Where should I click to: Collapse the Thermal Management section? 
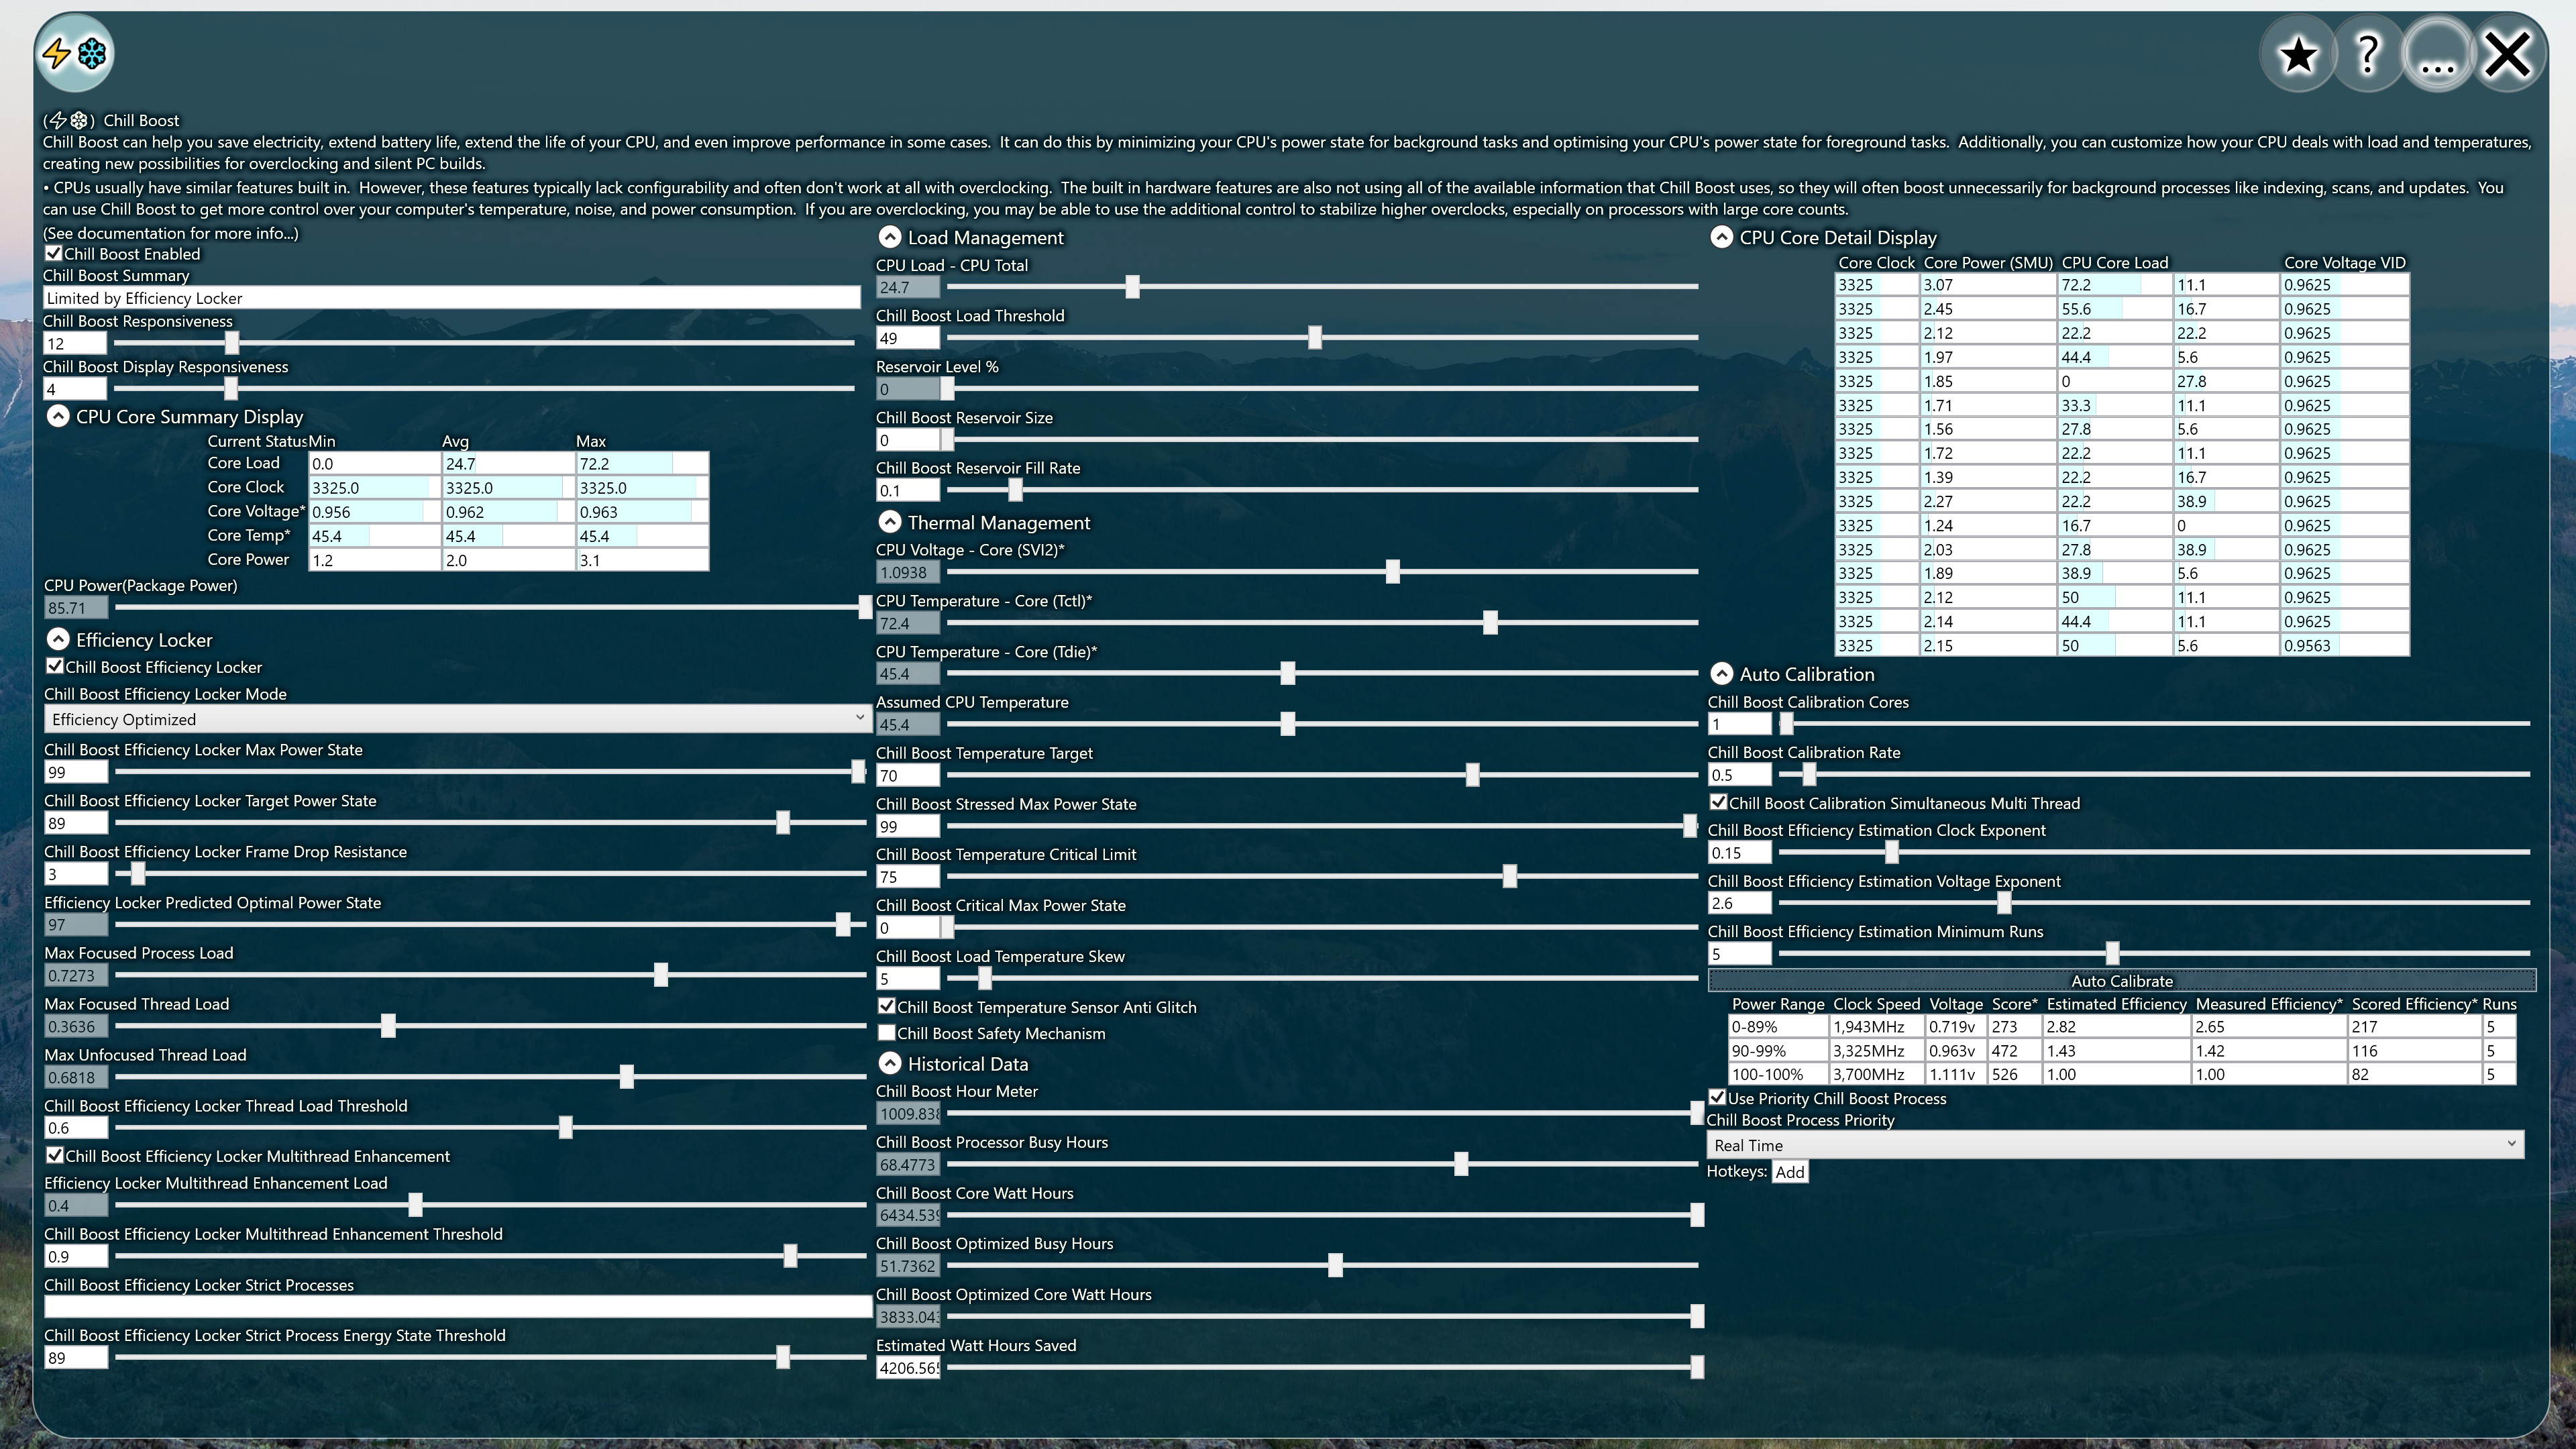pos(890,521)
